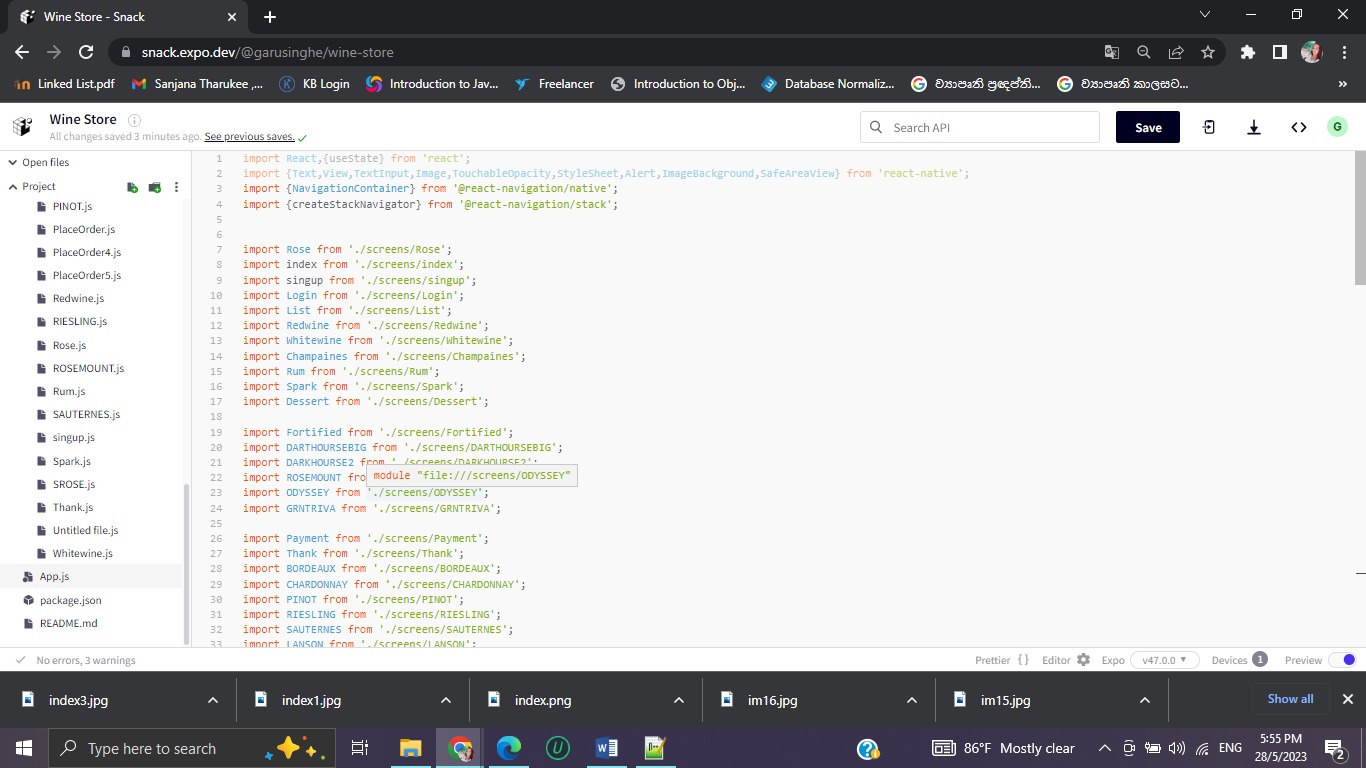The height and width of the screenshot is (768, 1366).
Task: Click in the Search API field
Action: click(980, 127)
